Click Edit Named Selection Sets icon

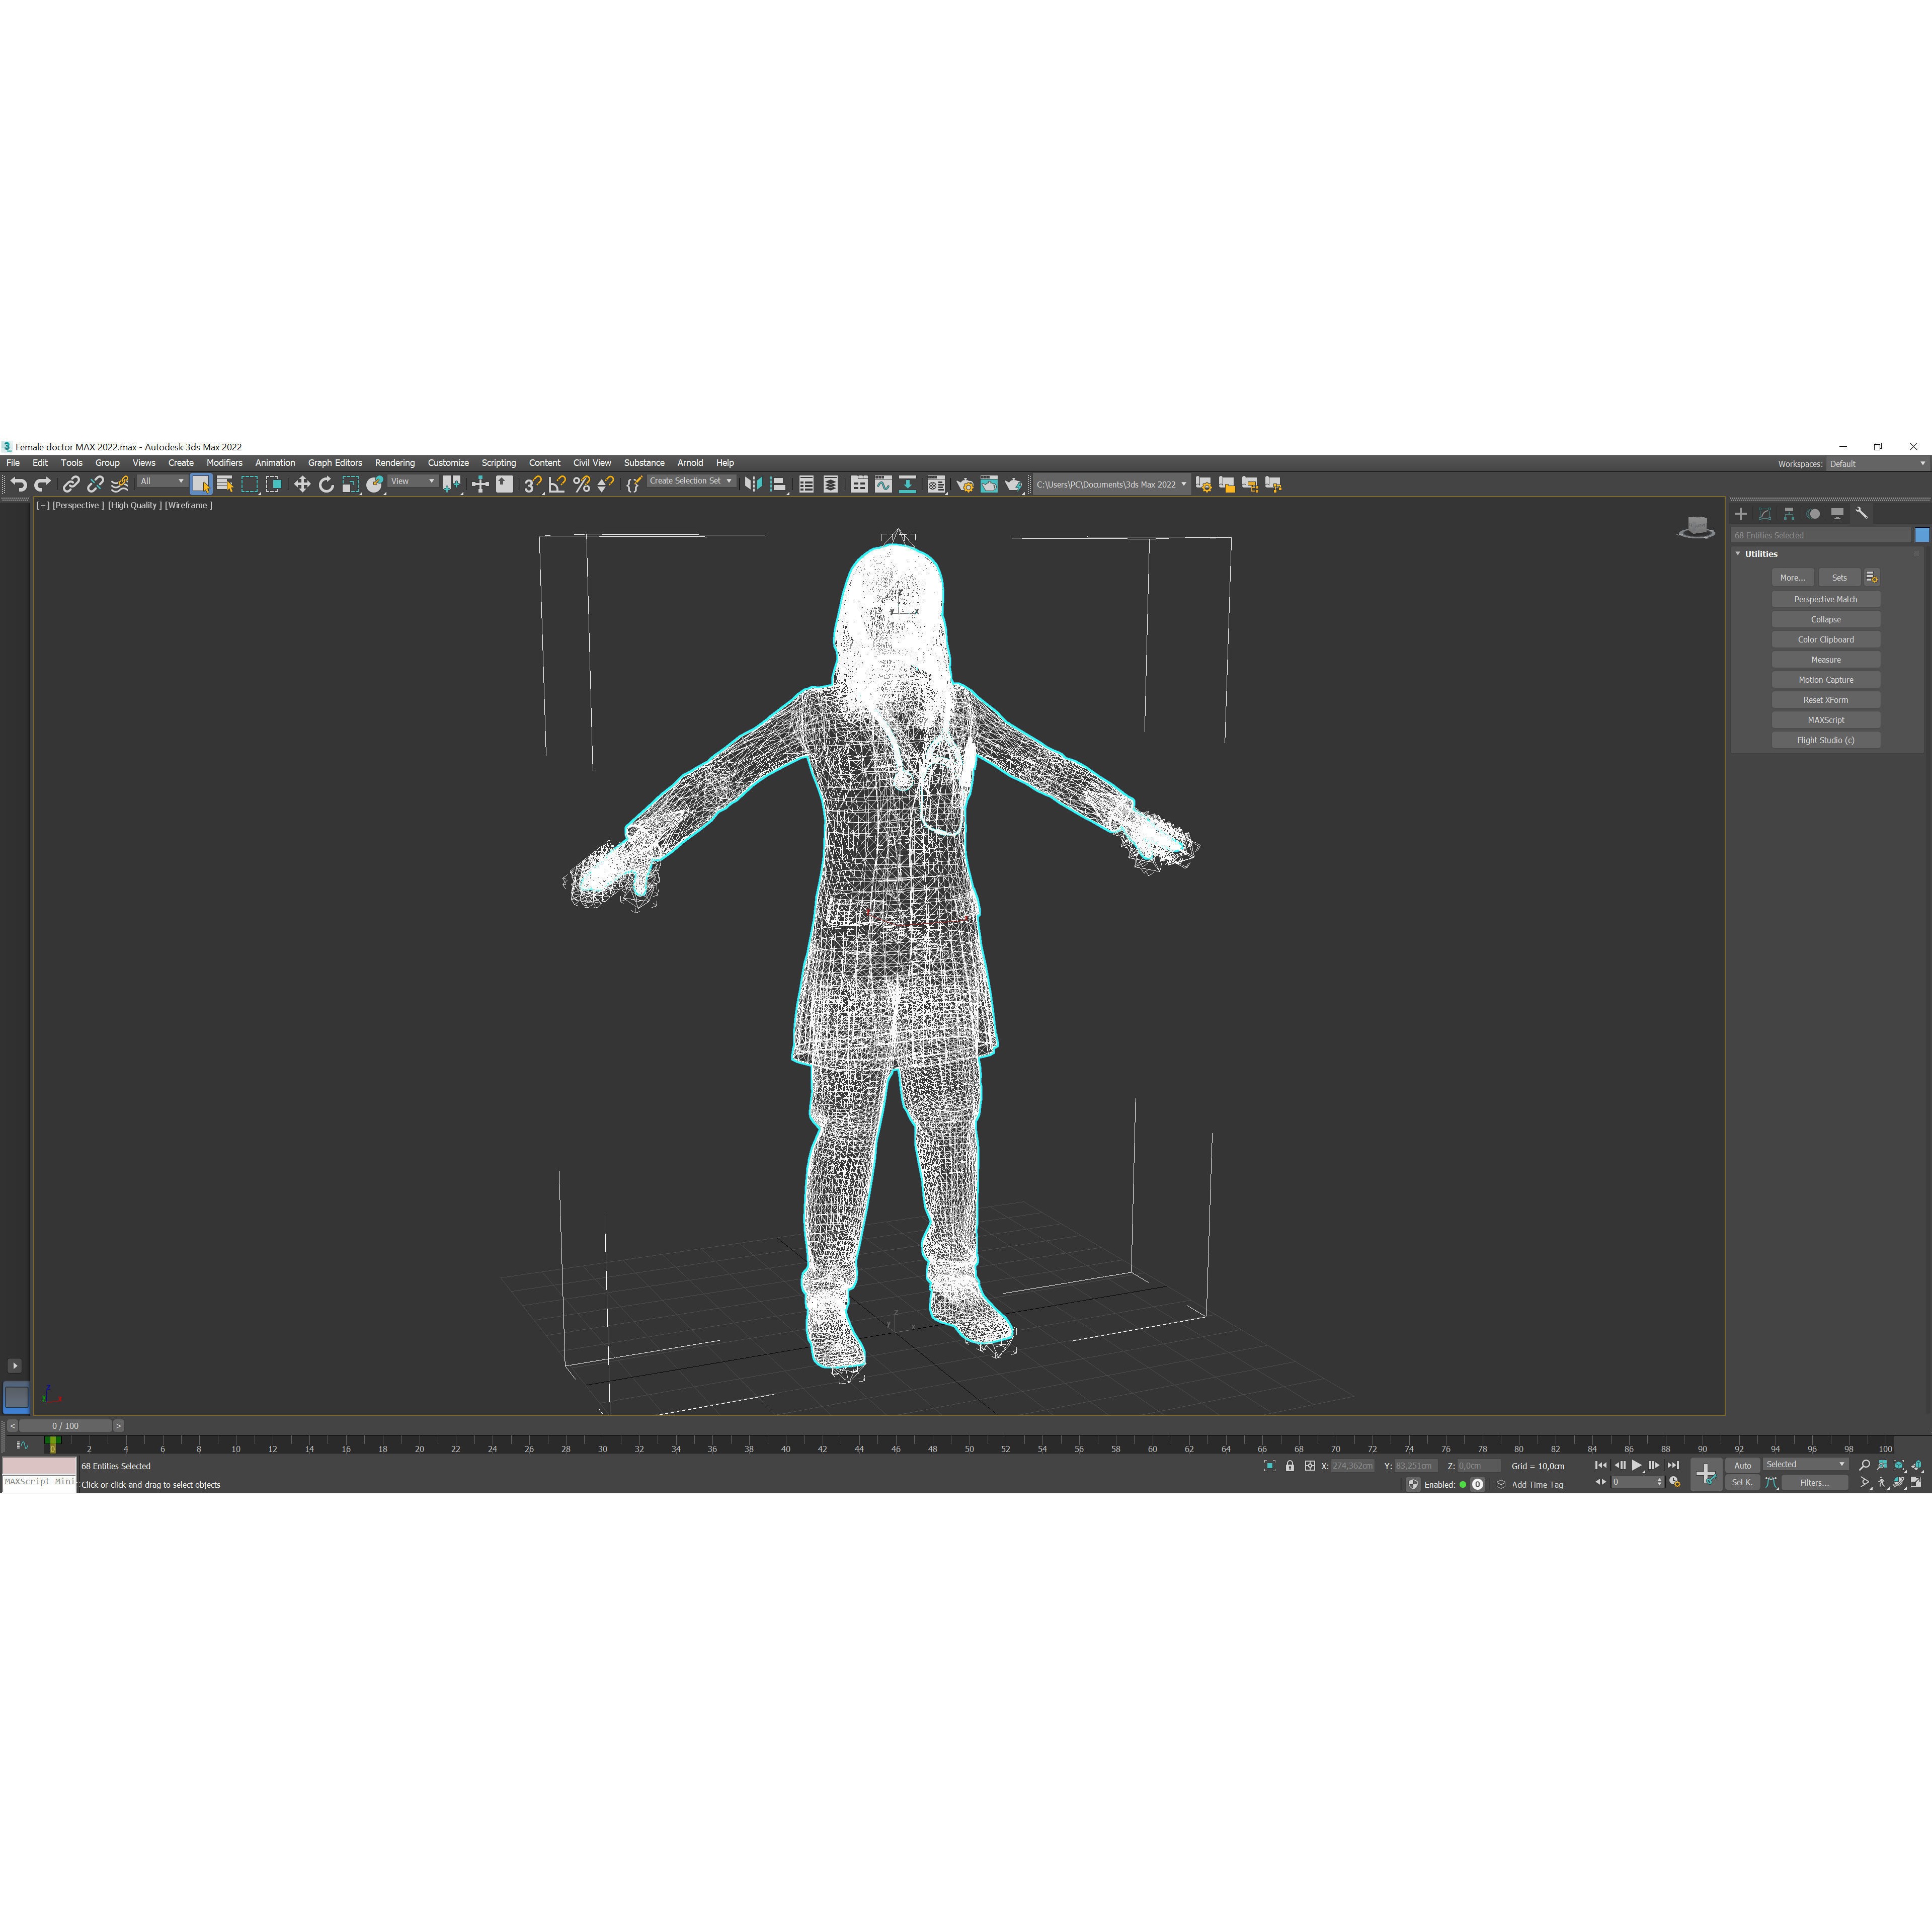tap(634, 484)
